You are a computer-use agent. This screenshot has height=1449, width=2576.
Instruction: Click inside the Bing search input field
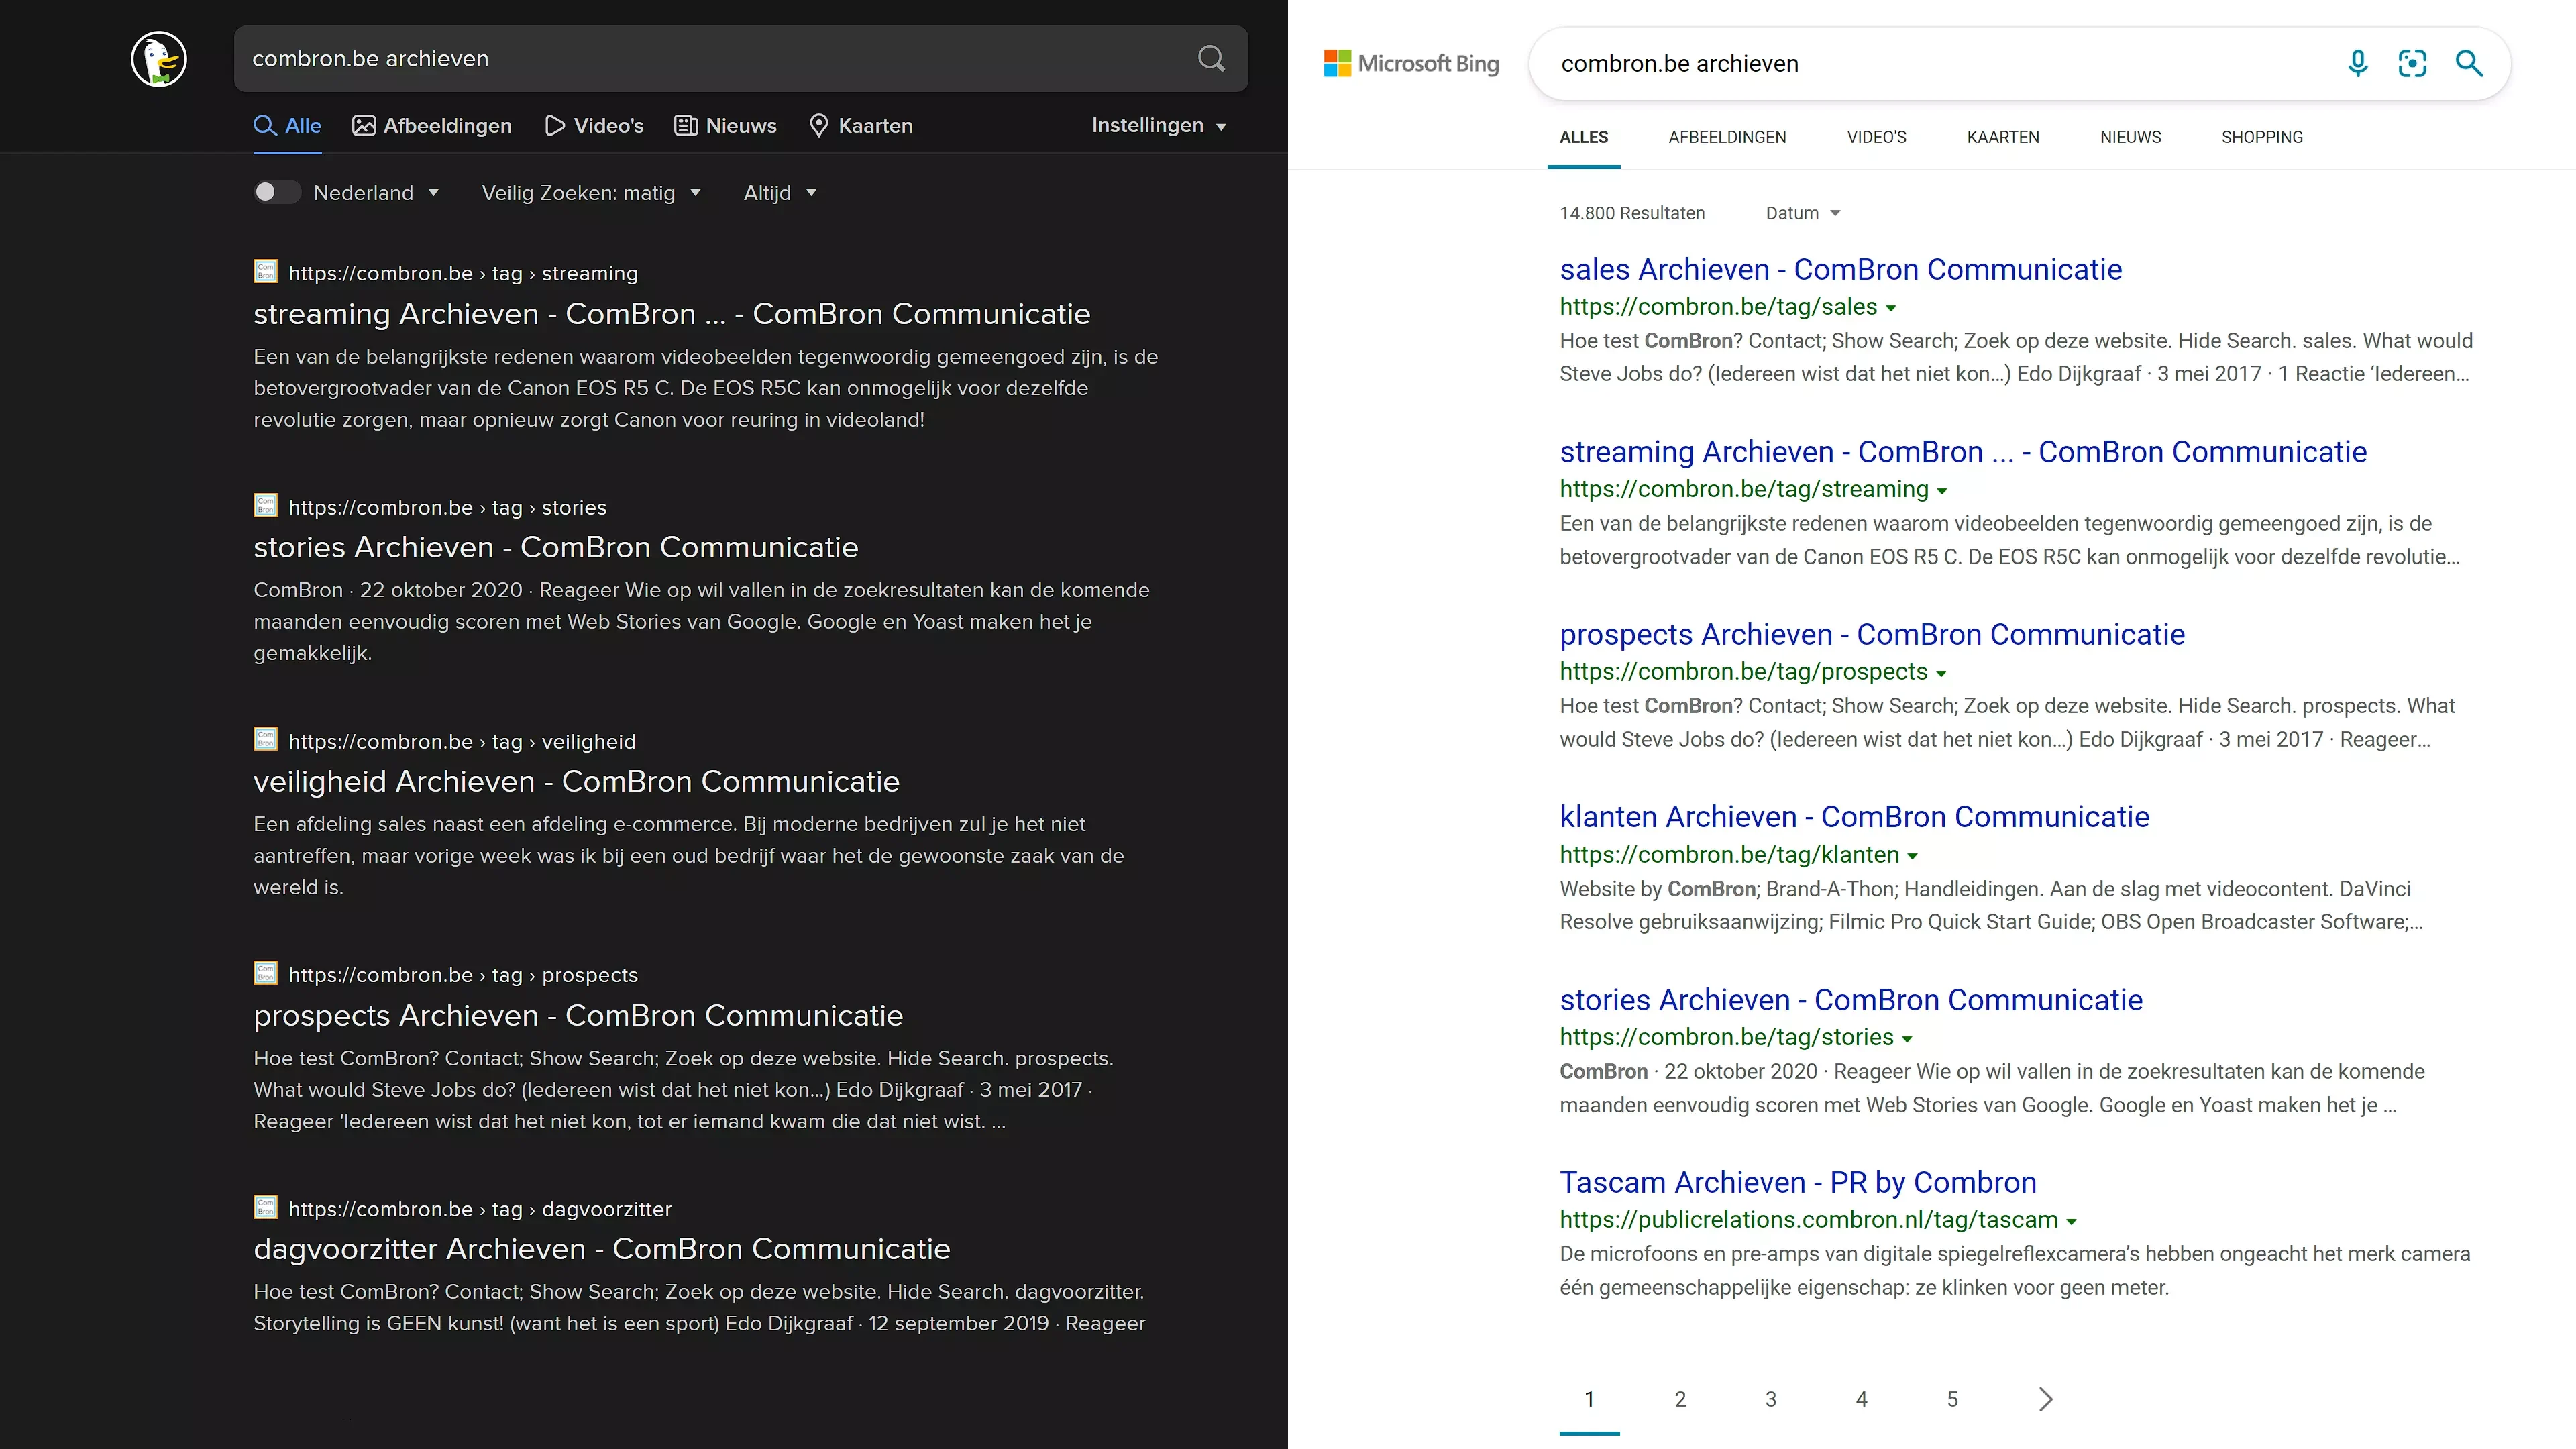coord(1950,63)
